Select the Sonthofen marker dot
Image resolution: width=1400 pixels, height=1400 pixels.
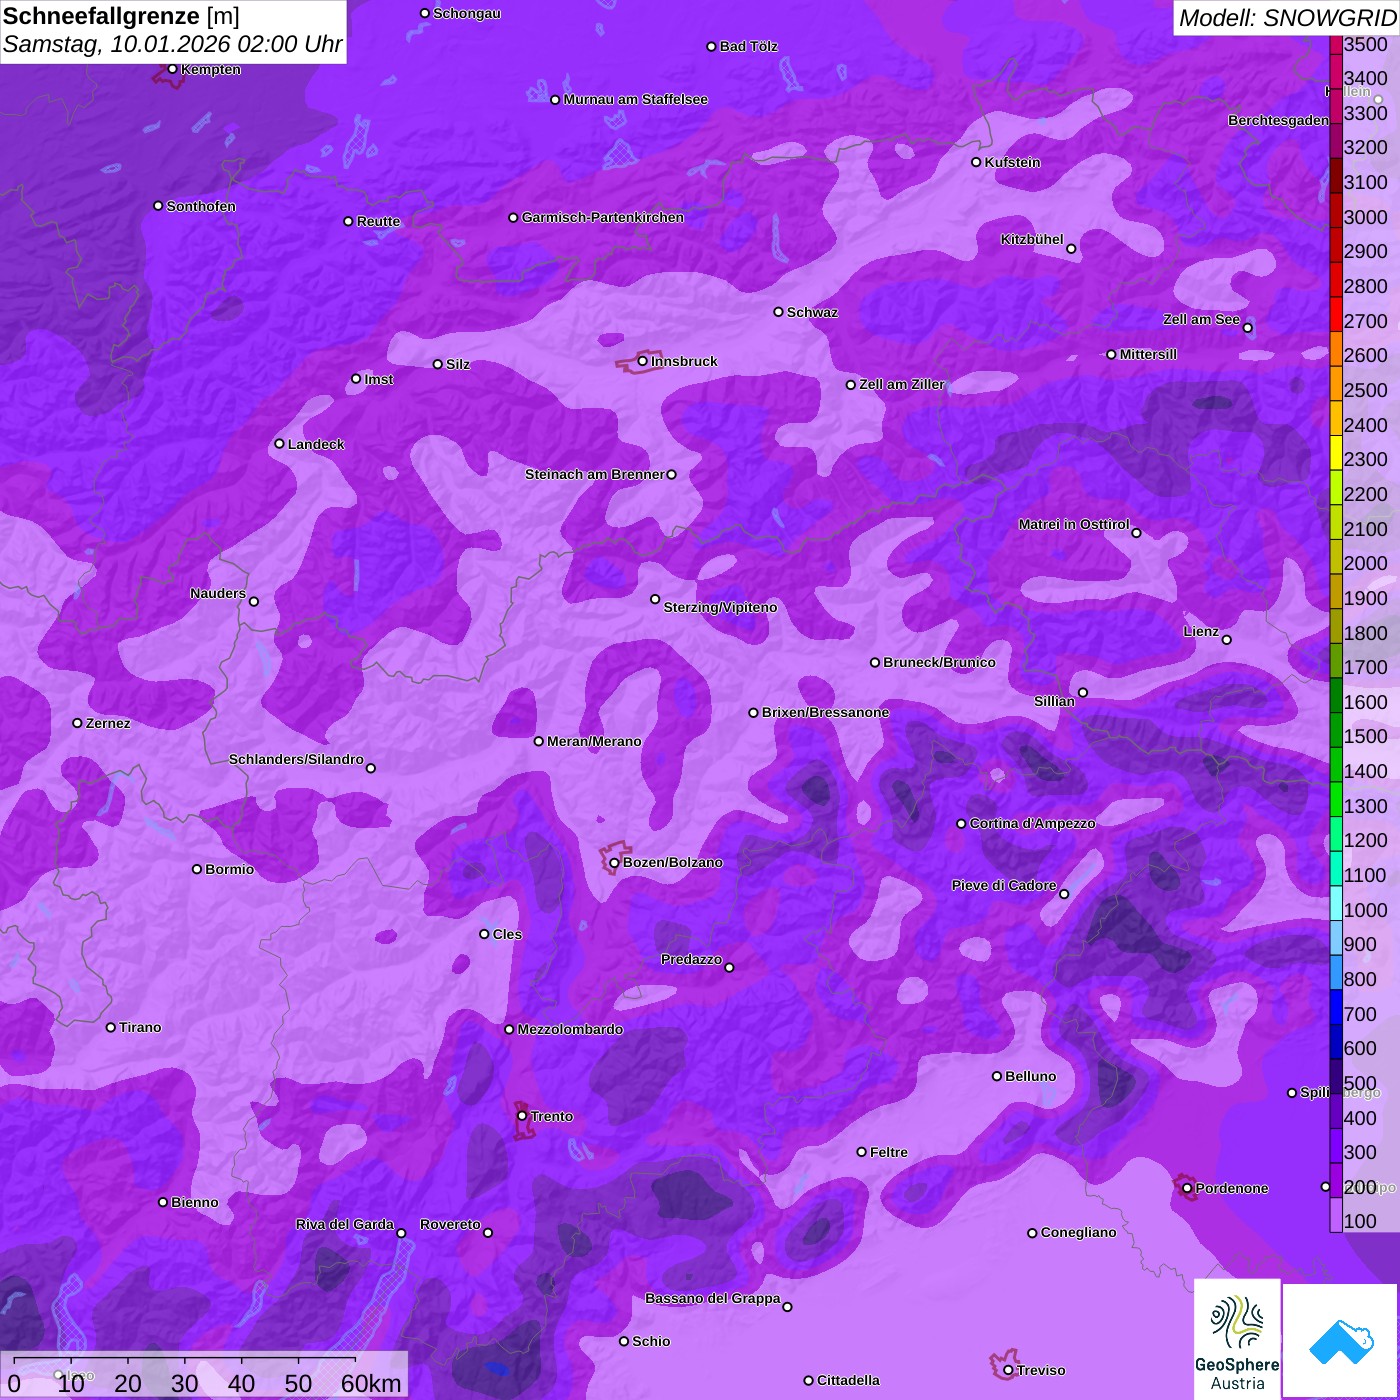coord(158,206)
